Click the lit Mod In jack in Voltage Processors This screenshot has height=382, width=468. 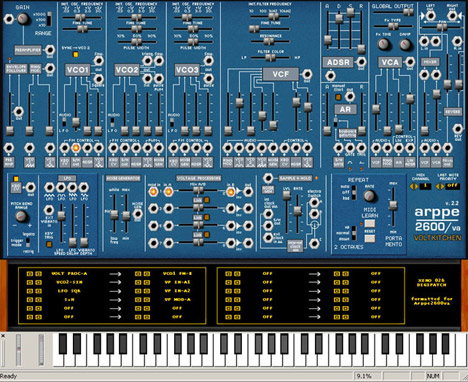[x=153, y=191]
